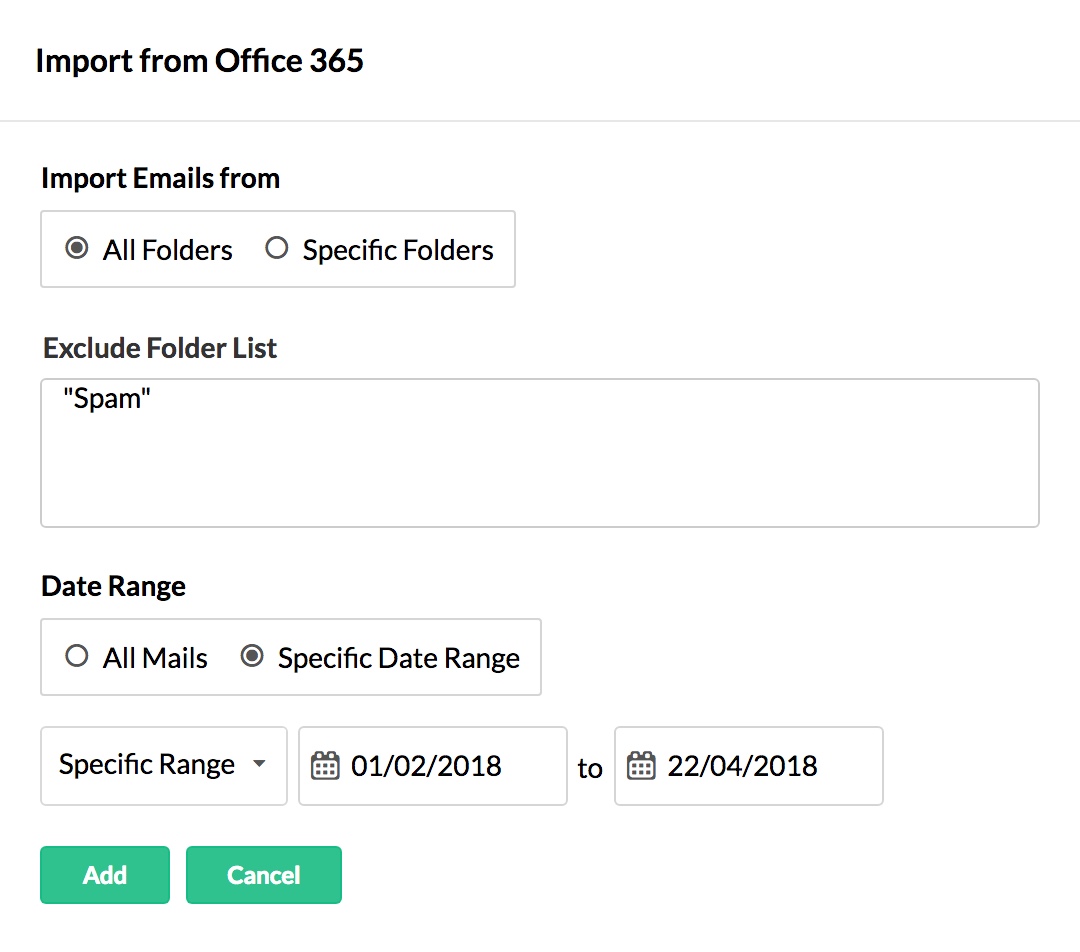
Task: Click the "to" text between date fields
Action: point(590,768)
